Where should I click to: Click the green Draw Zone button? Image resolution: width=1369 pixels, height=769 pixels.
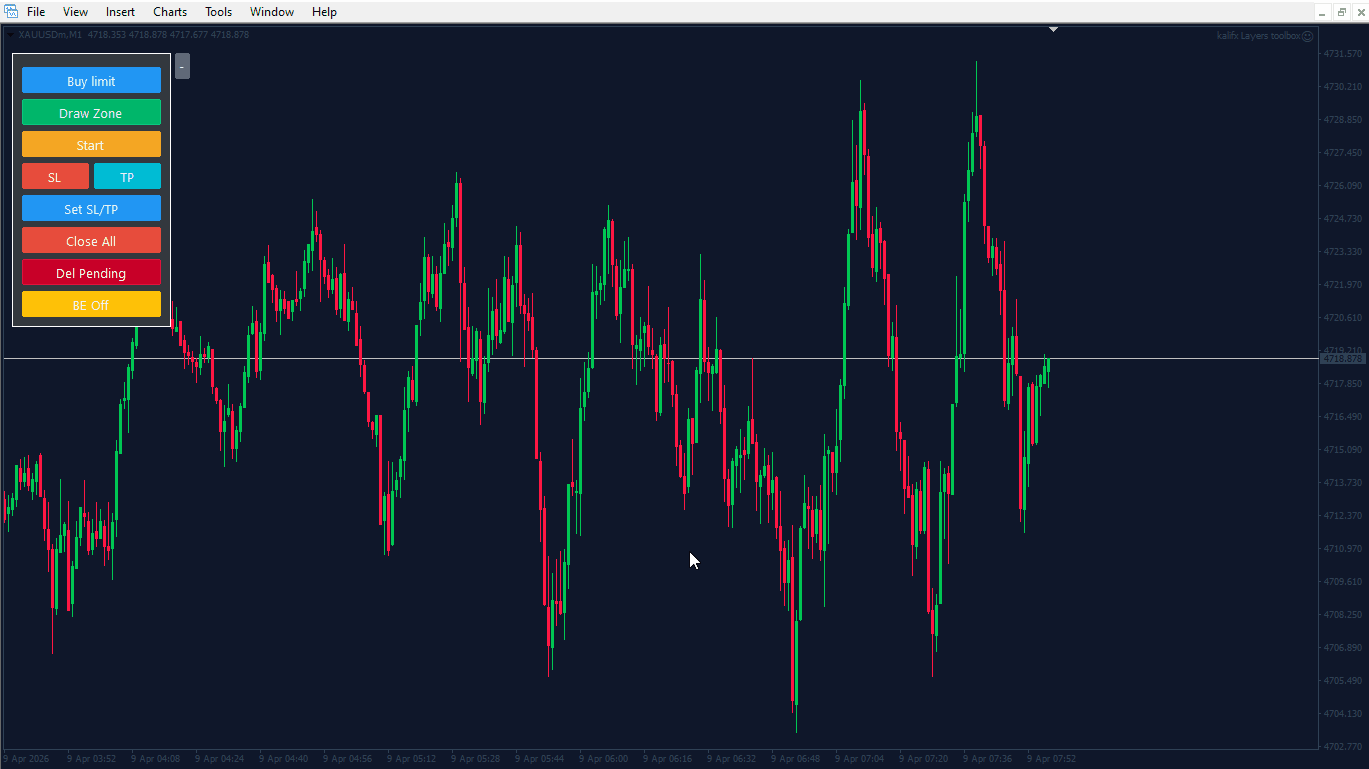[91, 113]
